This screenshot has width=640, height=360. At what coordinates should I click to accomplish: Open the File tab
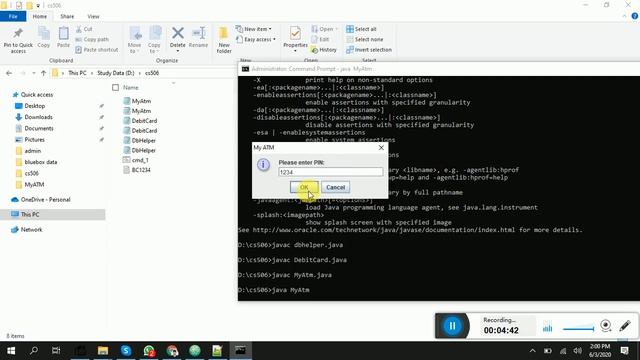[13, 16]
